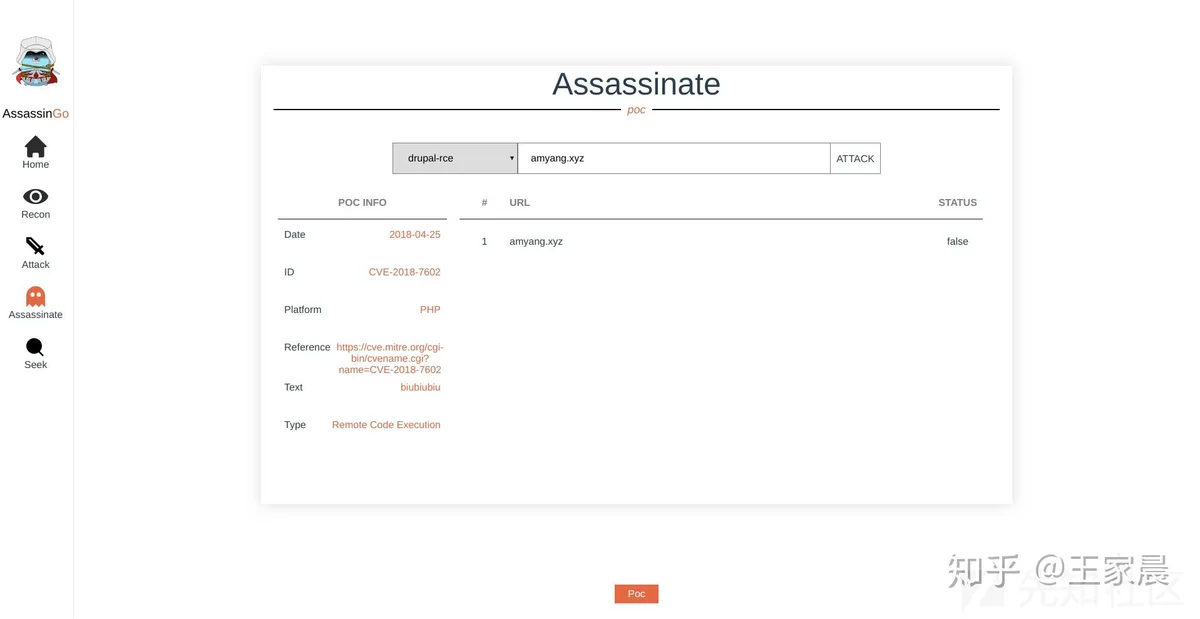Click the Type label
The width and height of the screenshot is (1200, 619).
coord(295,425)
